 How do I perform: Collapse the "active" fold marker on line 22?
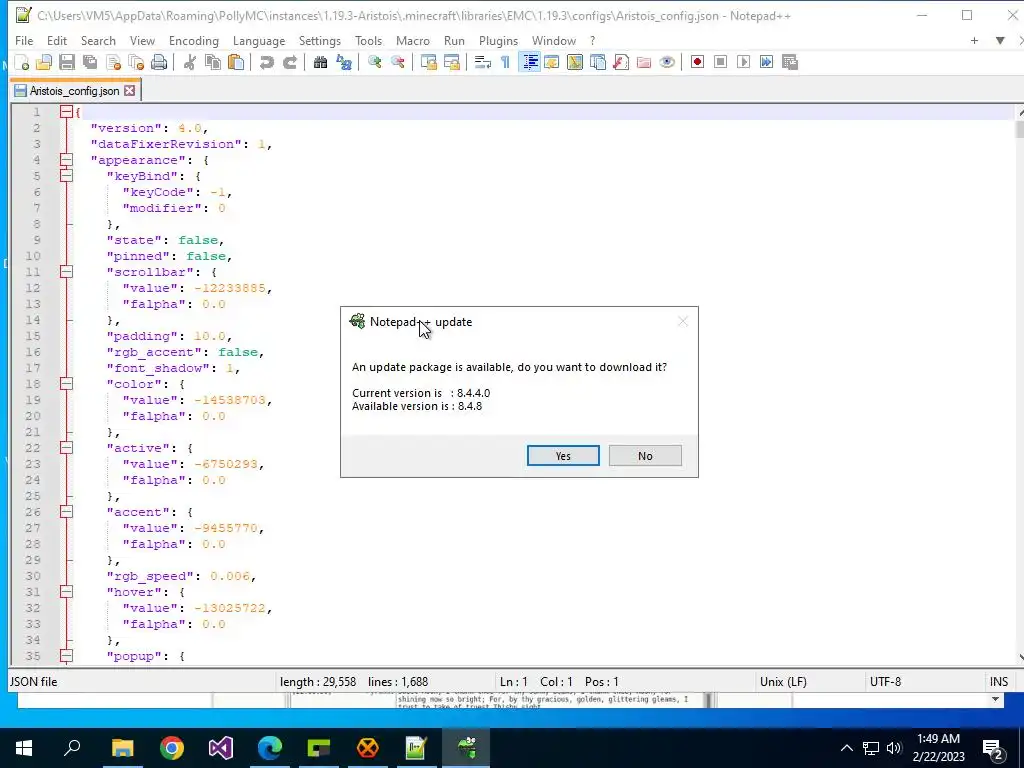coord(66,448)
